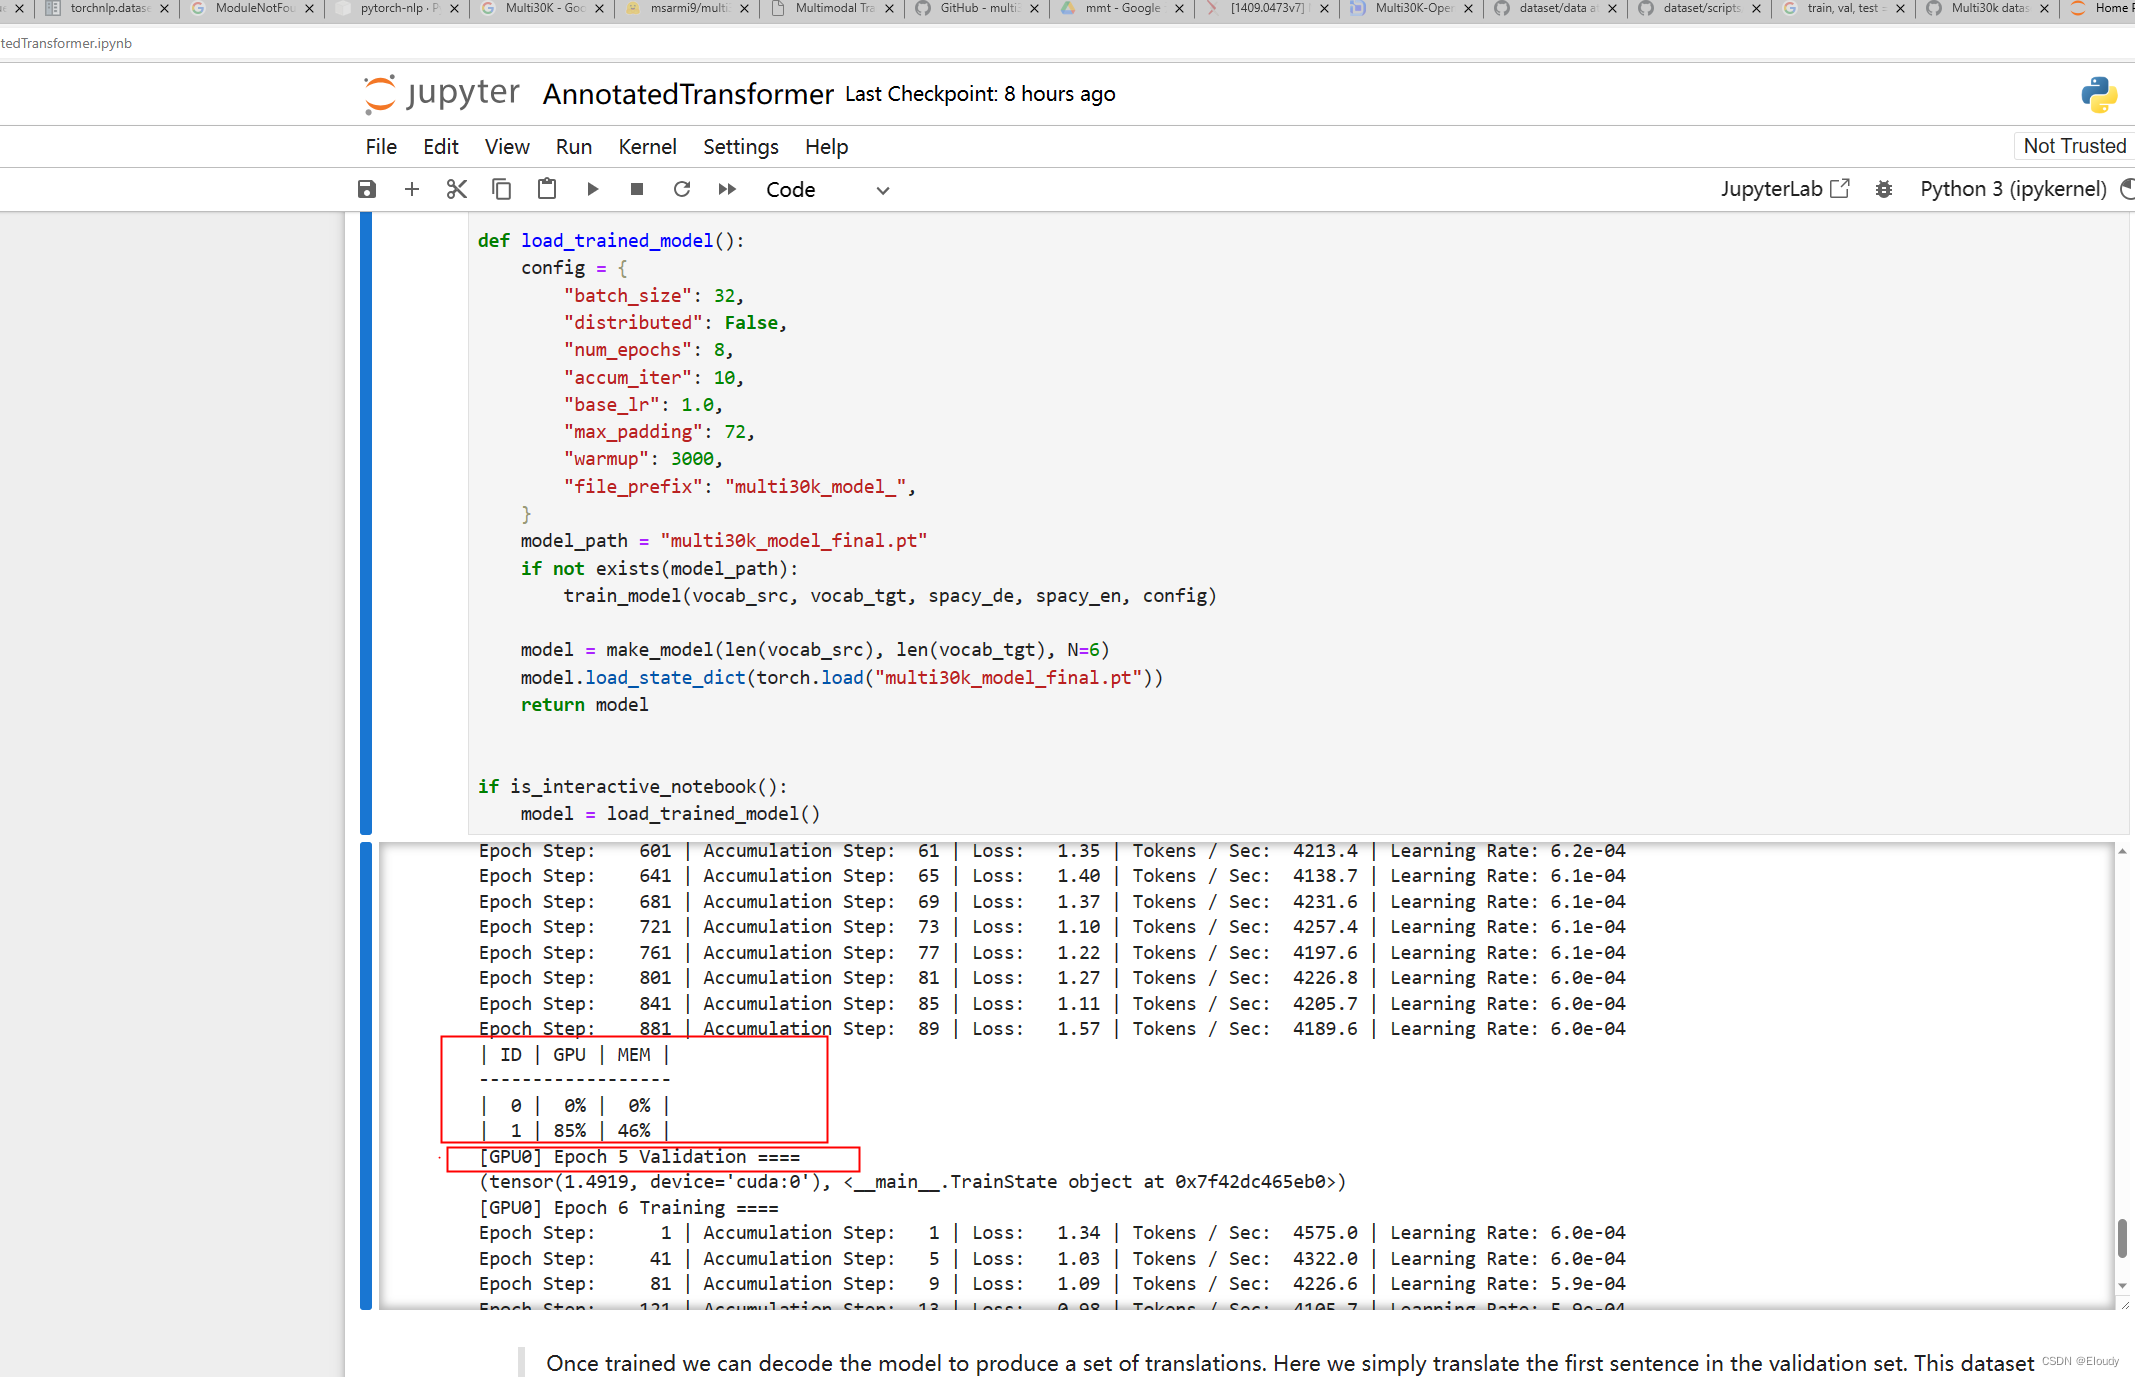The height and width of the screenshot is (1377, 2135).
Task: Run the selected cell with the play icon
Action: pos(592,189)
